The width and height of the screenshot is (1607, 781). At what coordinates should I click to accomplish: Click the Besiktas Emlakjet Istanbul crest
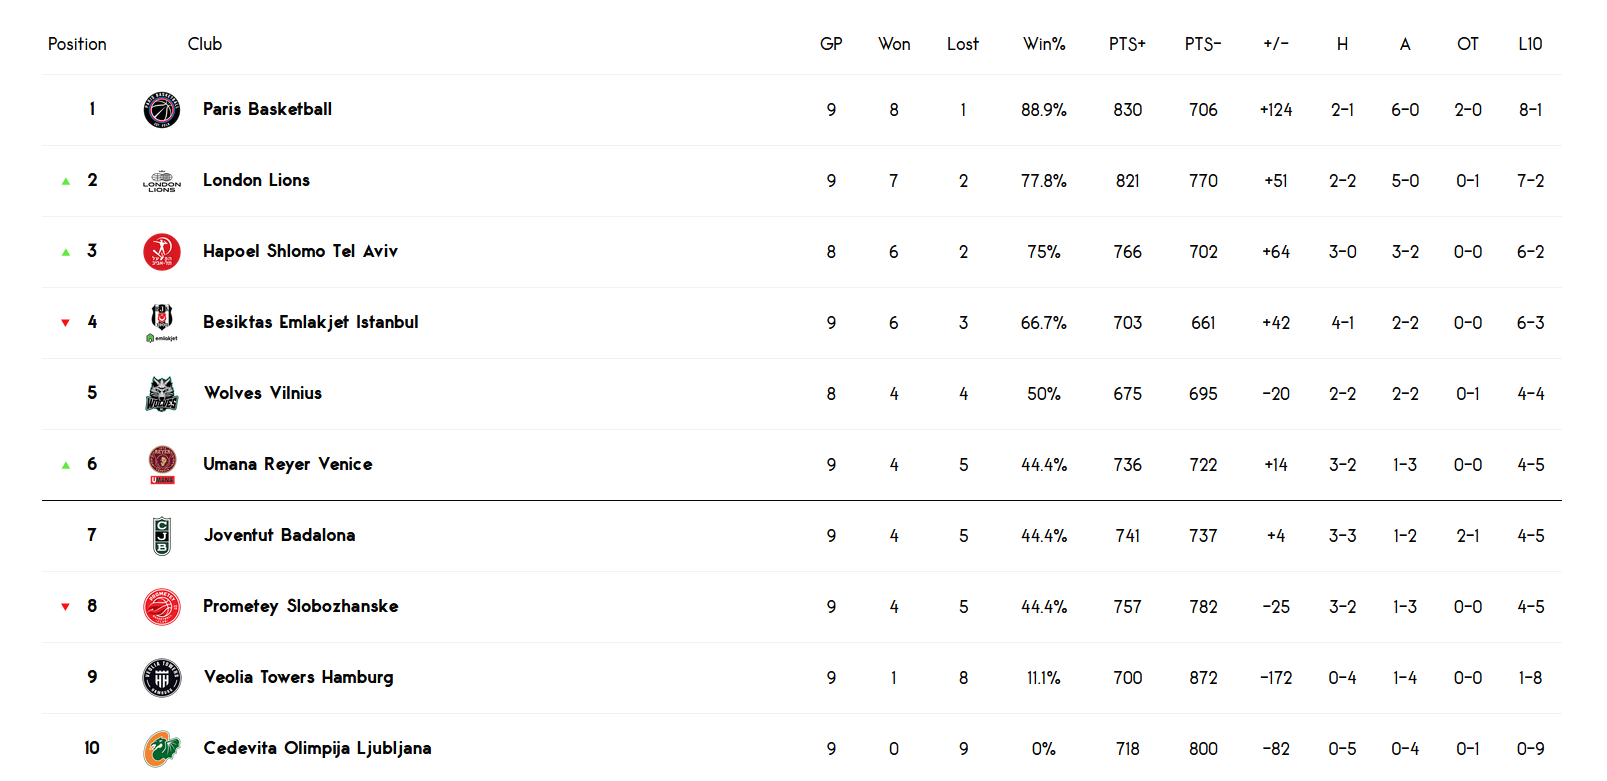(x=162, y=323)
